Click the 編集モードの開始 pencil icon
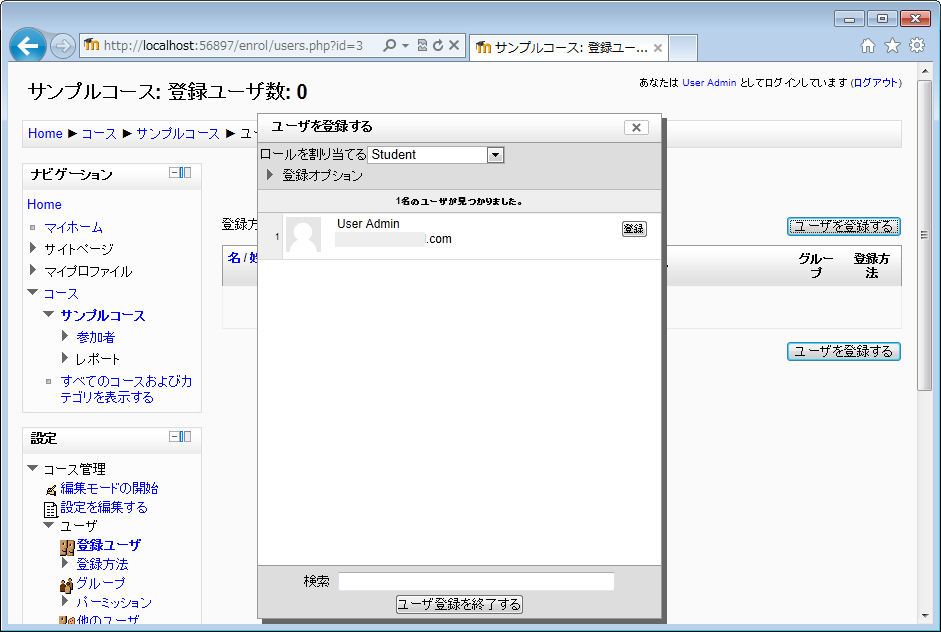This screenshot has width=941, height=632. (x=51, y=489)
